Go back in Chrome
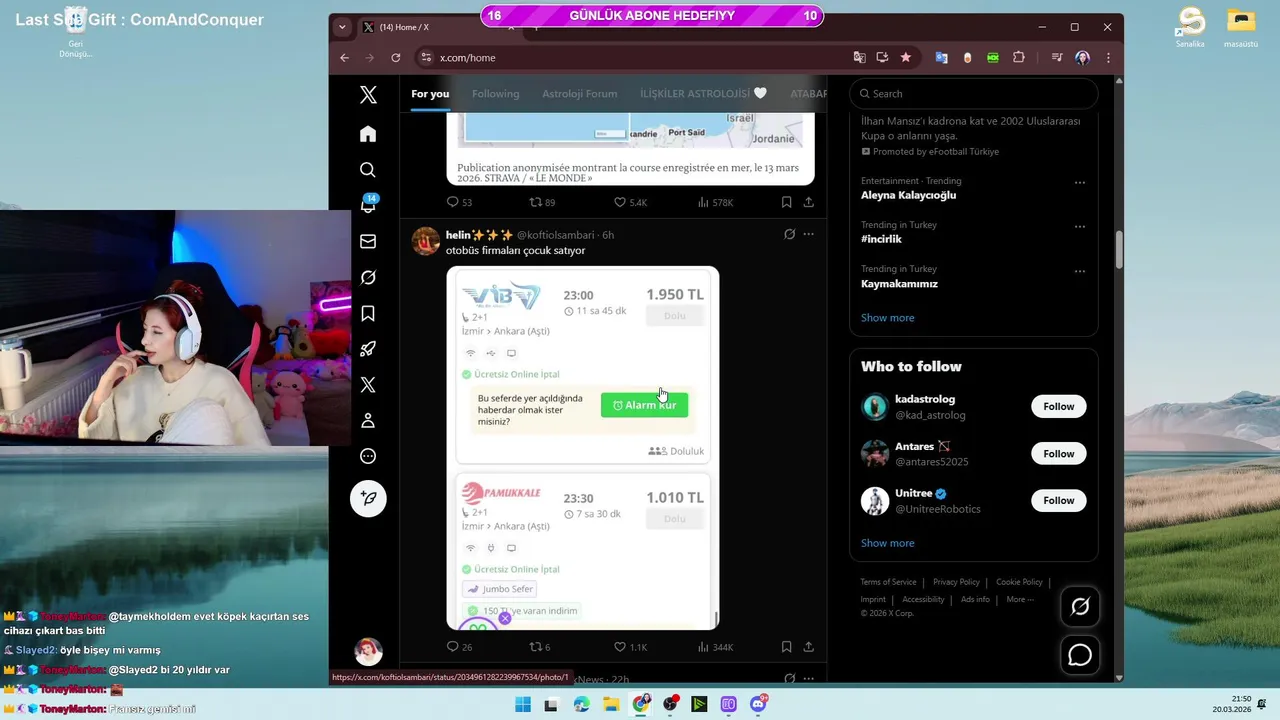1280x720 pixels. (344, 58)
